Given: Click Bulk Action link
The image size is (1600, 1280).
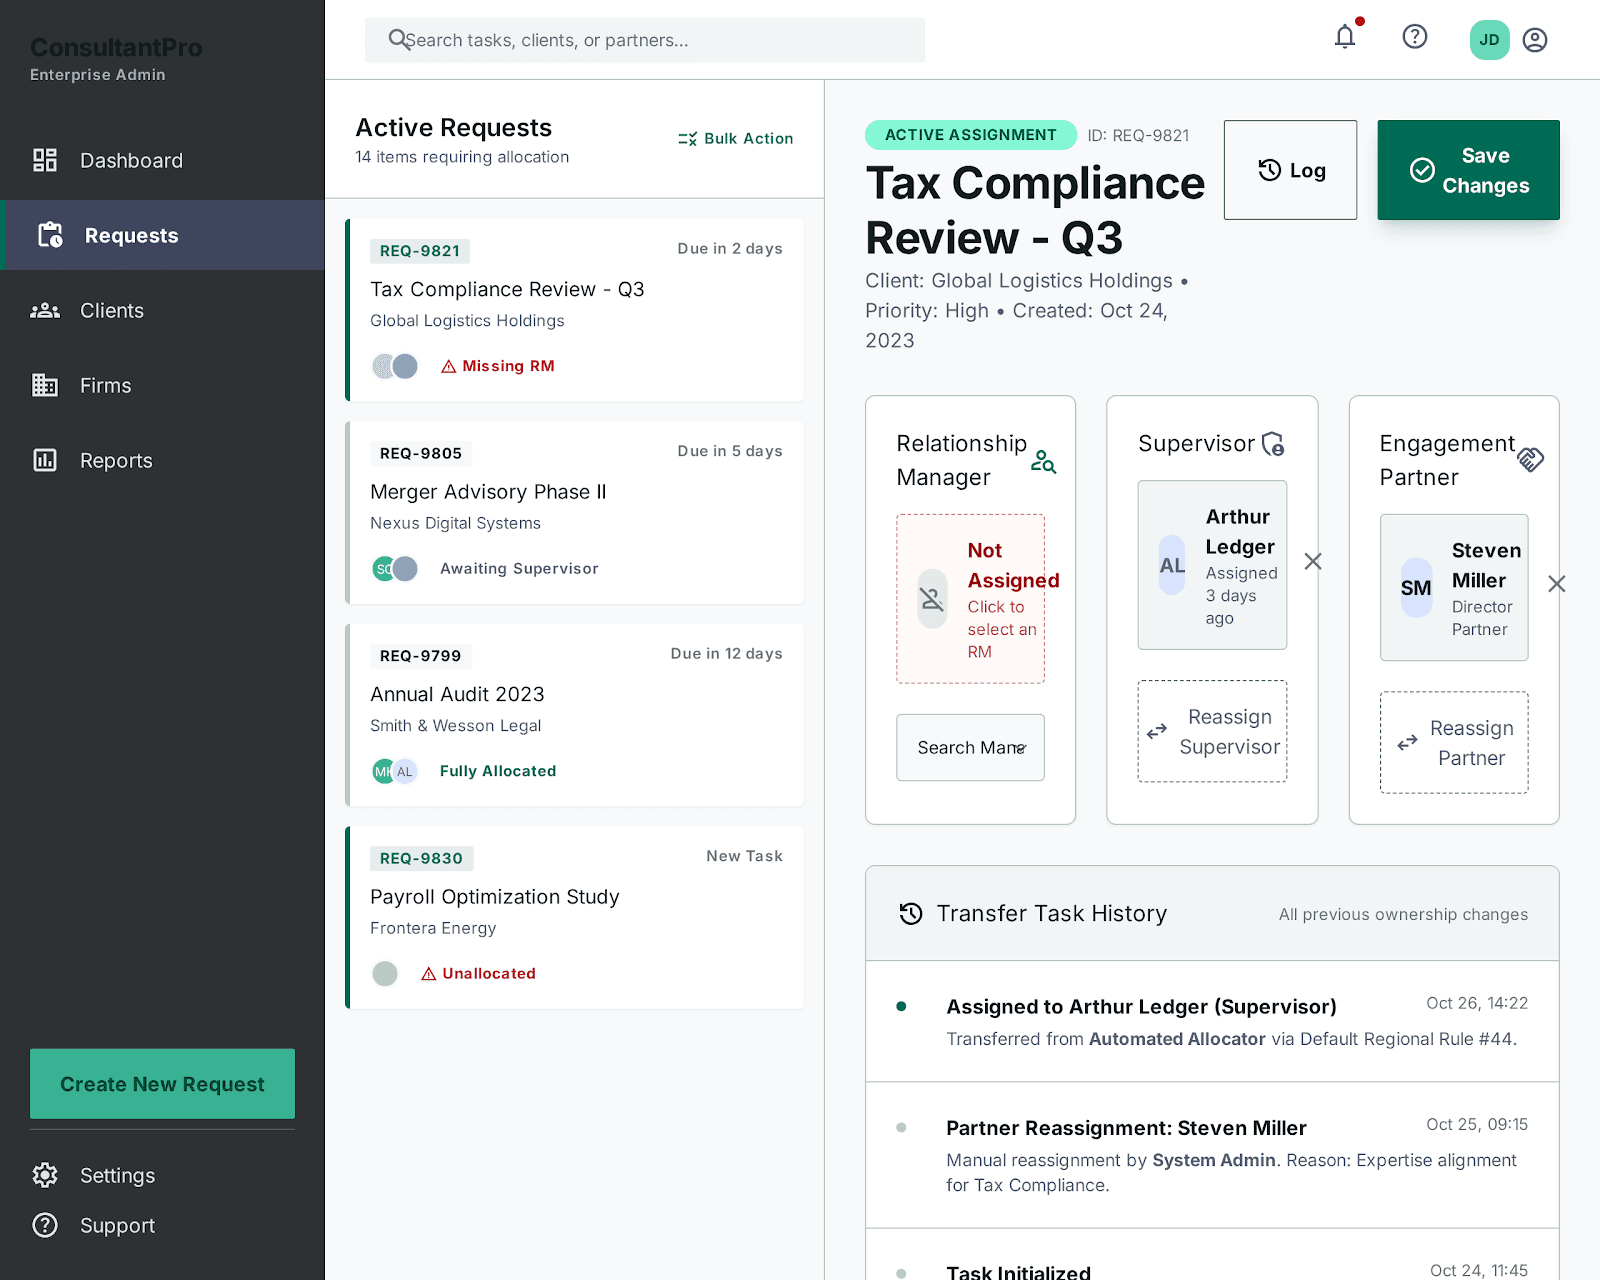Looking at the screenshot, I should pos(736,139).
